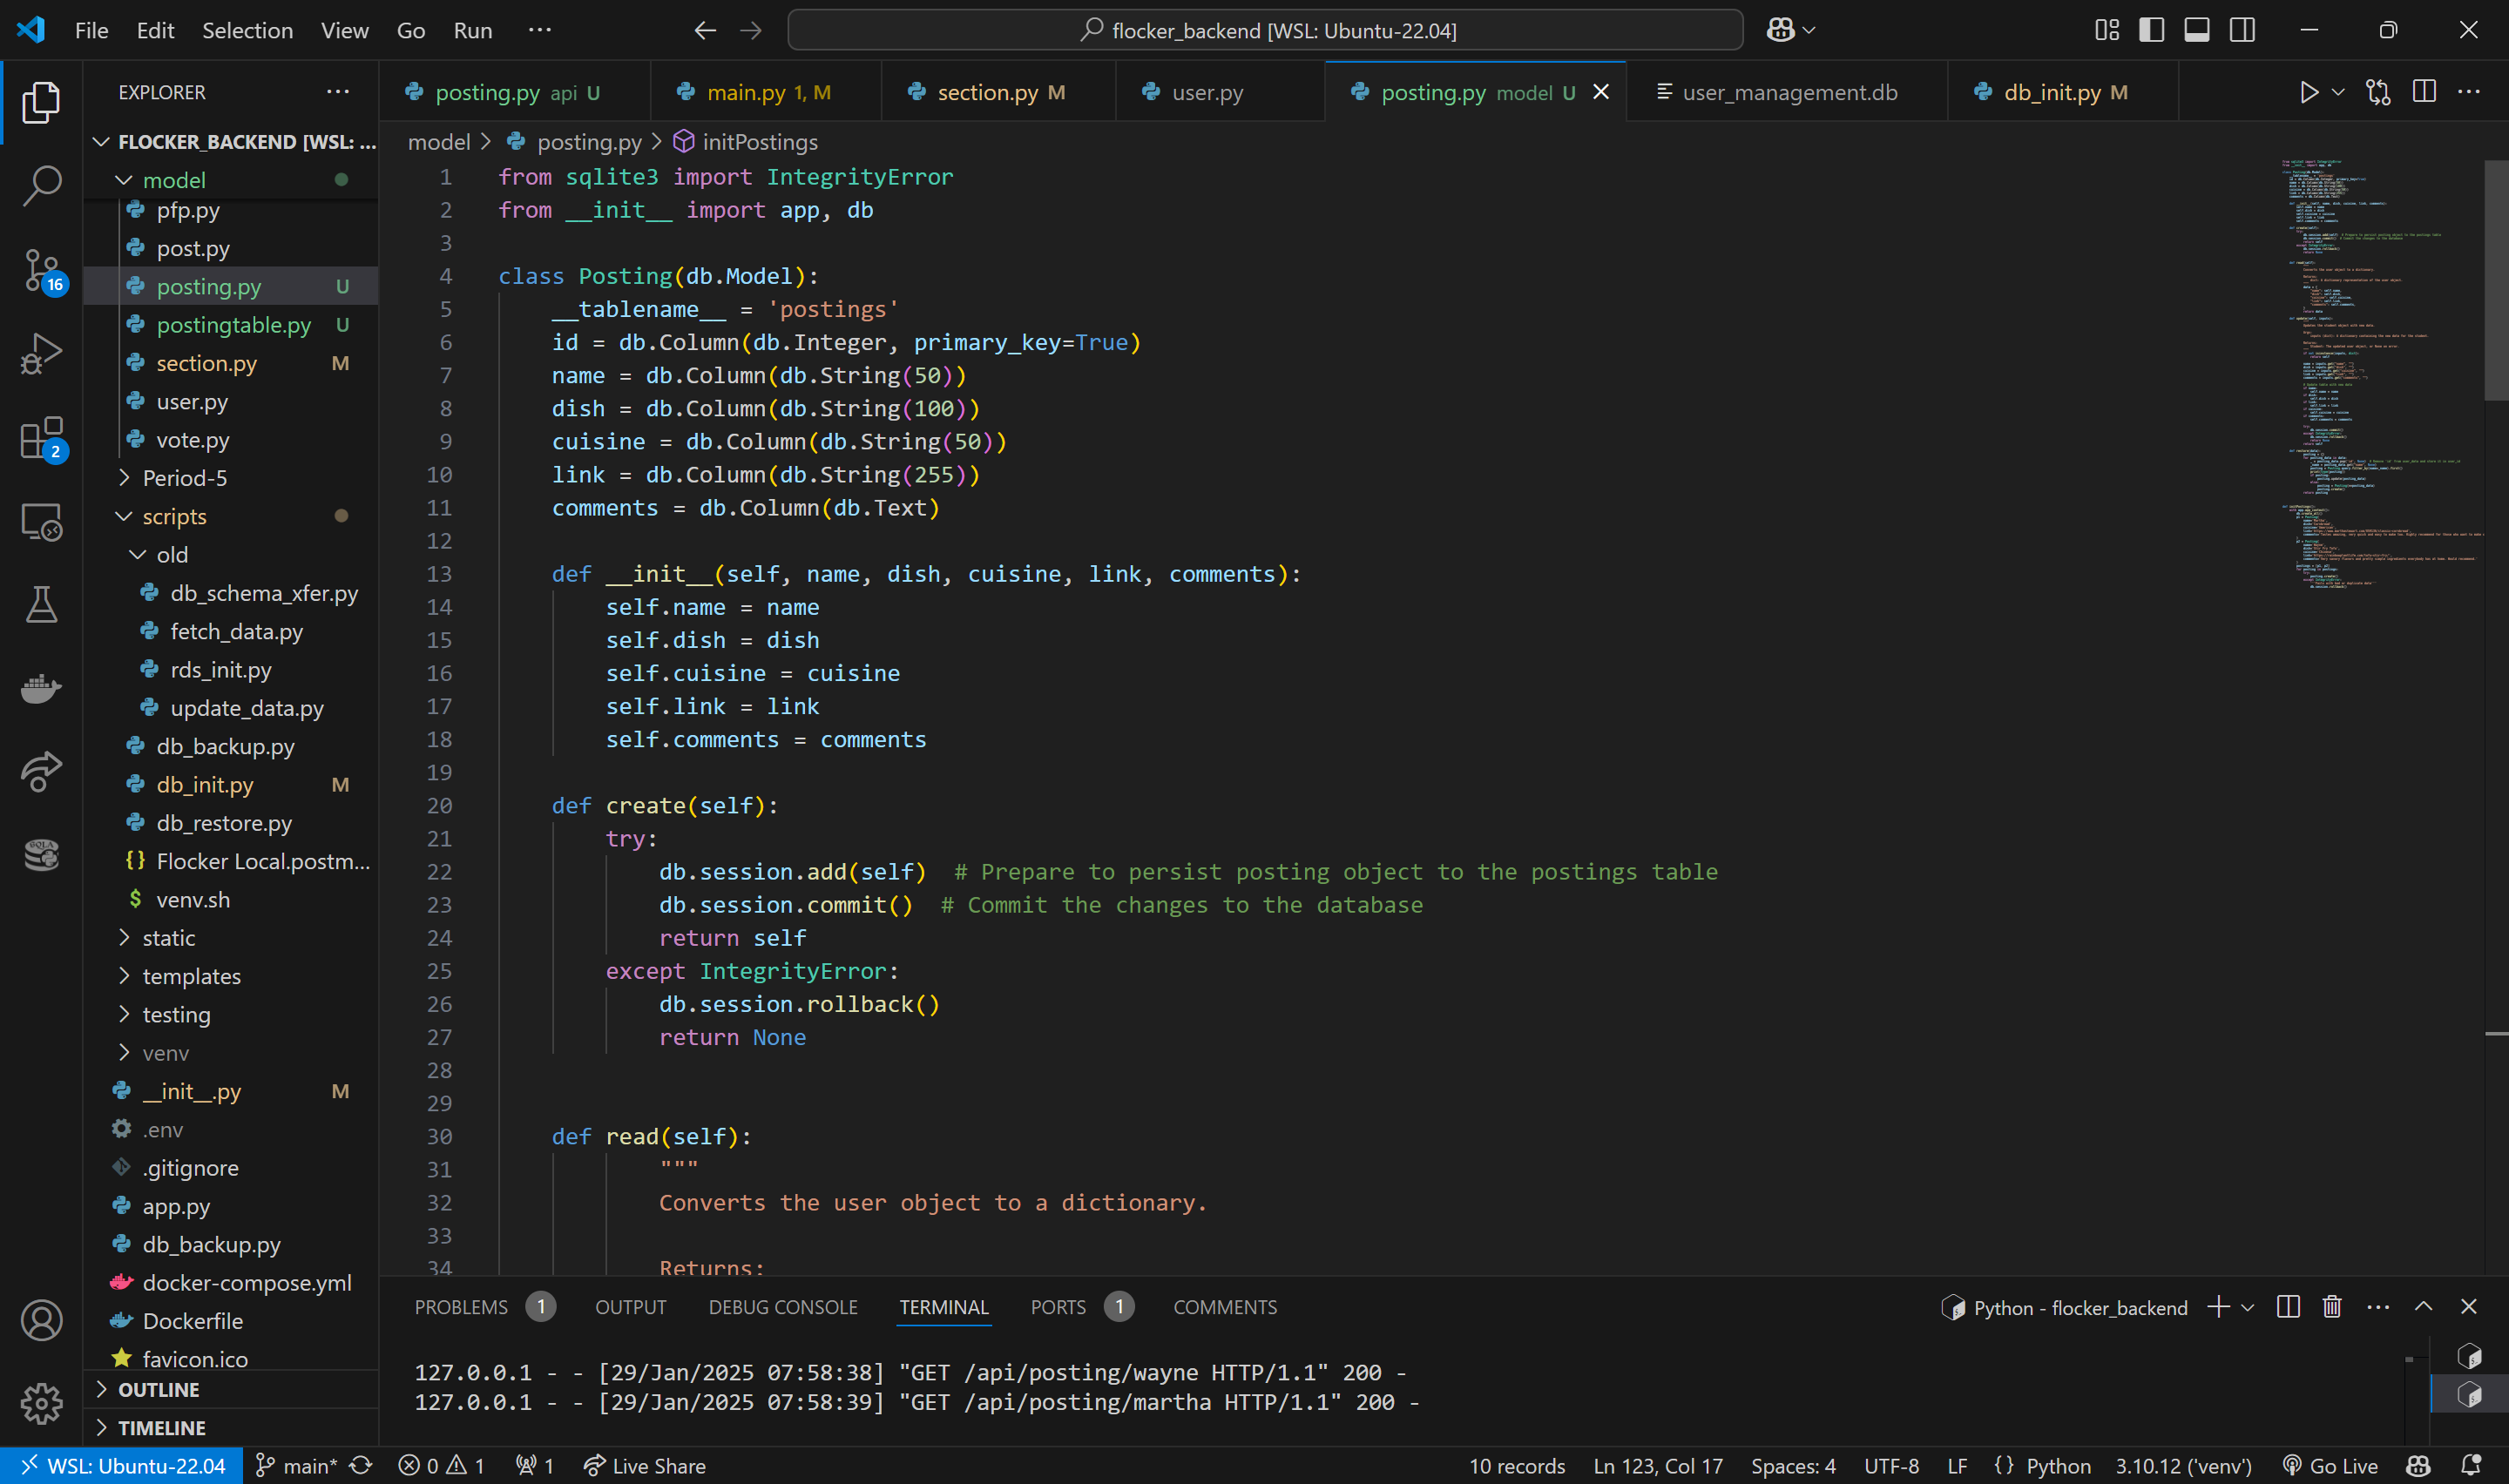This screenshot has height=1484, width=2509.
Task: Open the Run menu
Action: (472, 30)
